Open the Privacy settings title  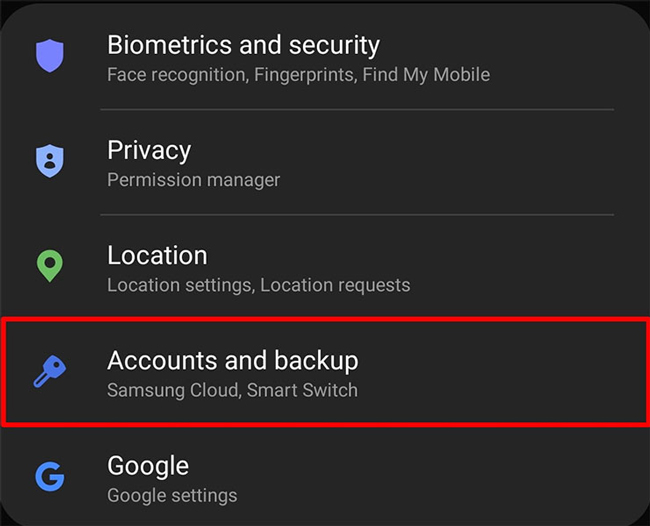(x=149, y=150)
